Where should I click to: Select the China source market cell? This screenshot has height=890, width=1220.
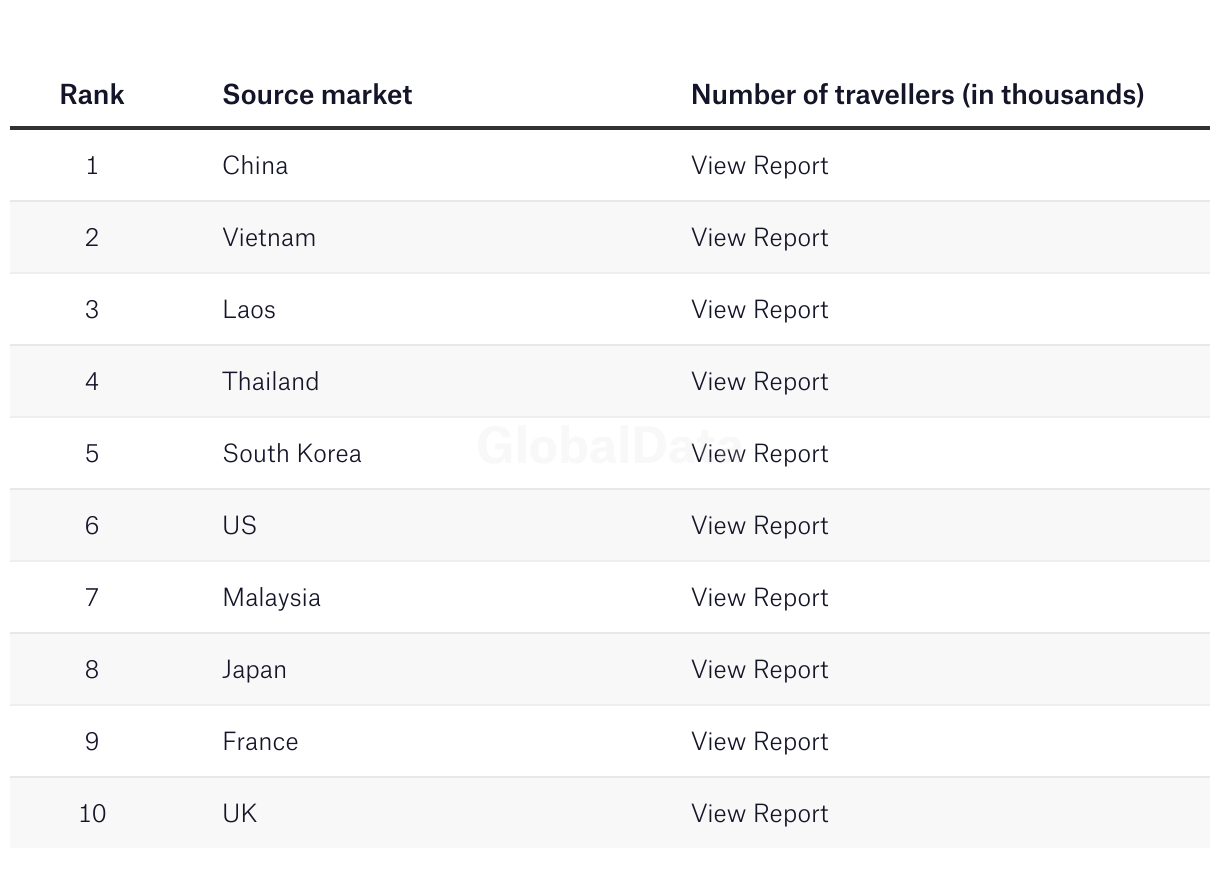click(x=255, y=166)
